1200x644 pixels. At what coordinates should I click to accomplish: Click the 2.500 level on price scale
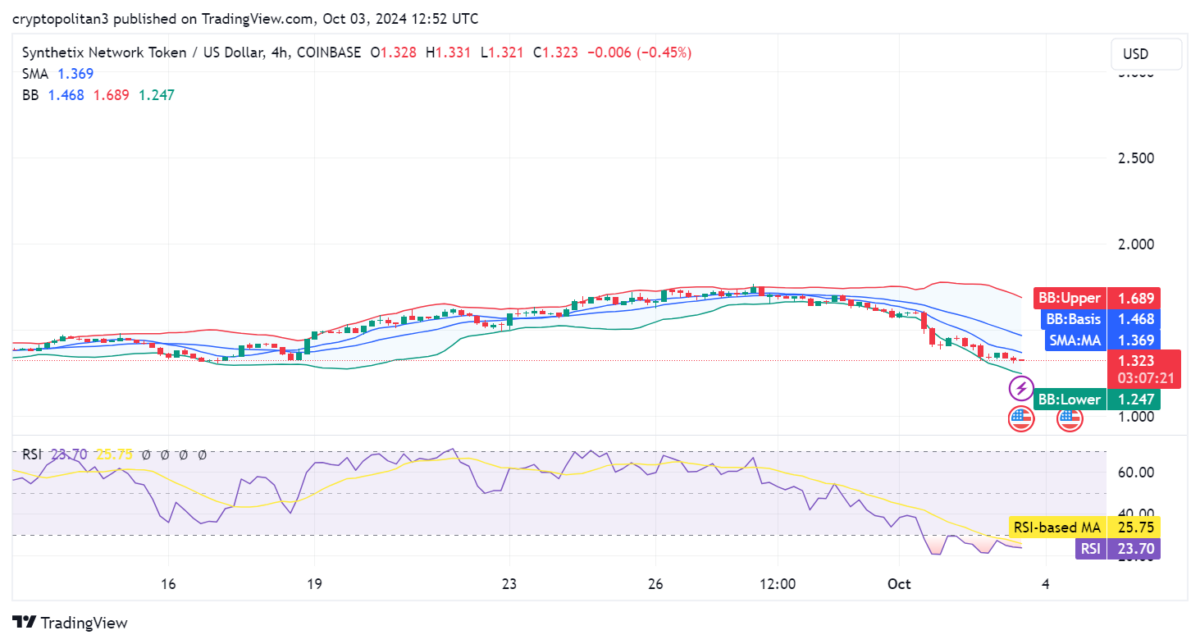[x=1138, y=158]
